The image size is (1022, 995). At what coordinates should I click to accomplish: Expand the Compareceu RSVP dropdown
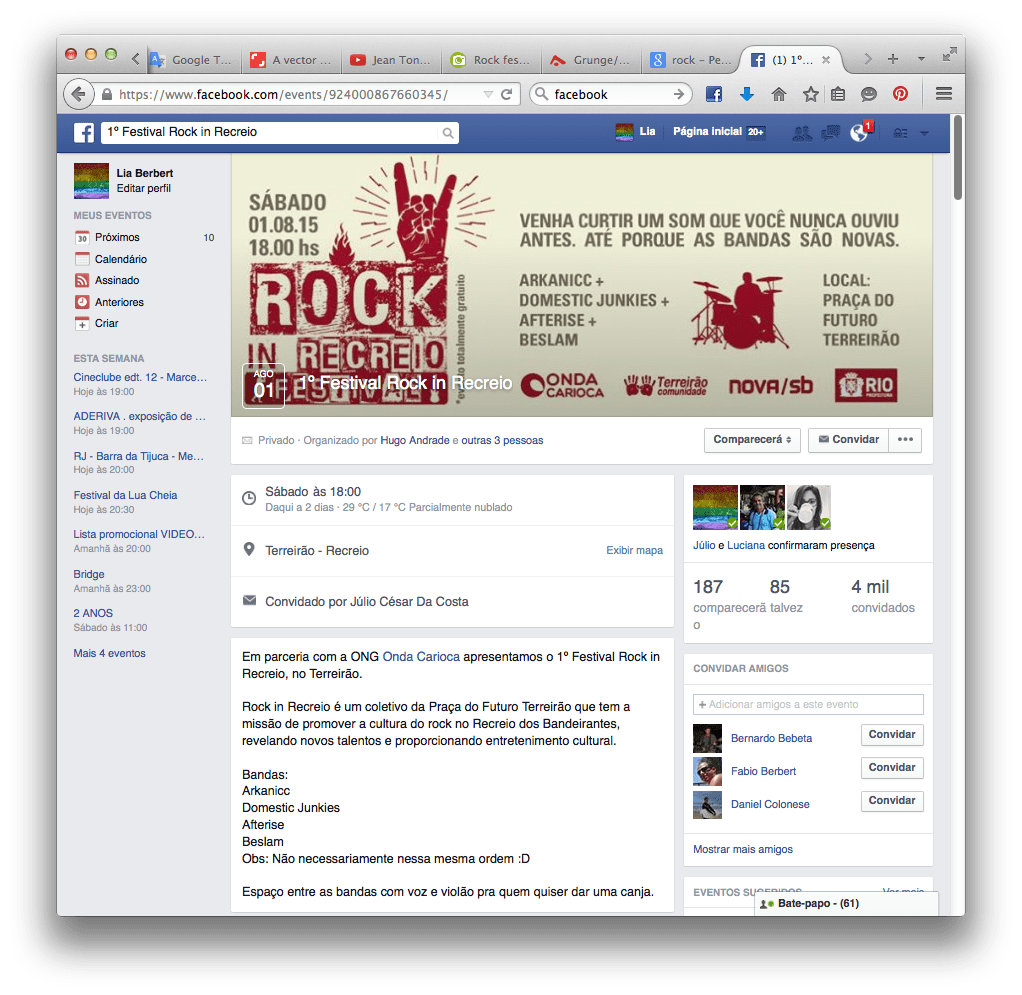coord(752,440)
